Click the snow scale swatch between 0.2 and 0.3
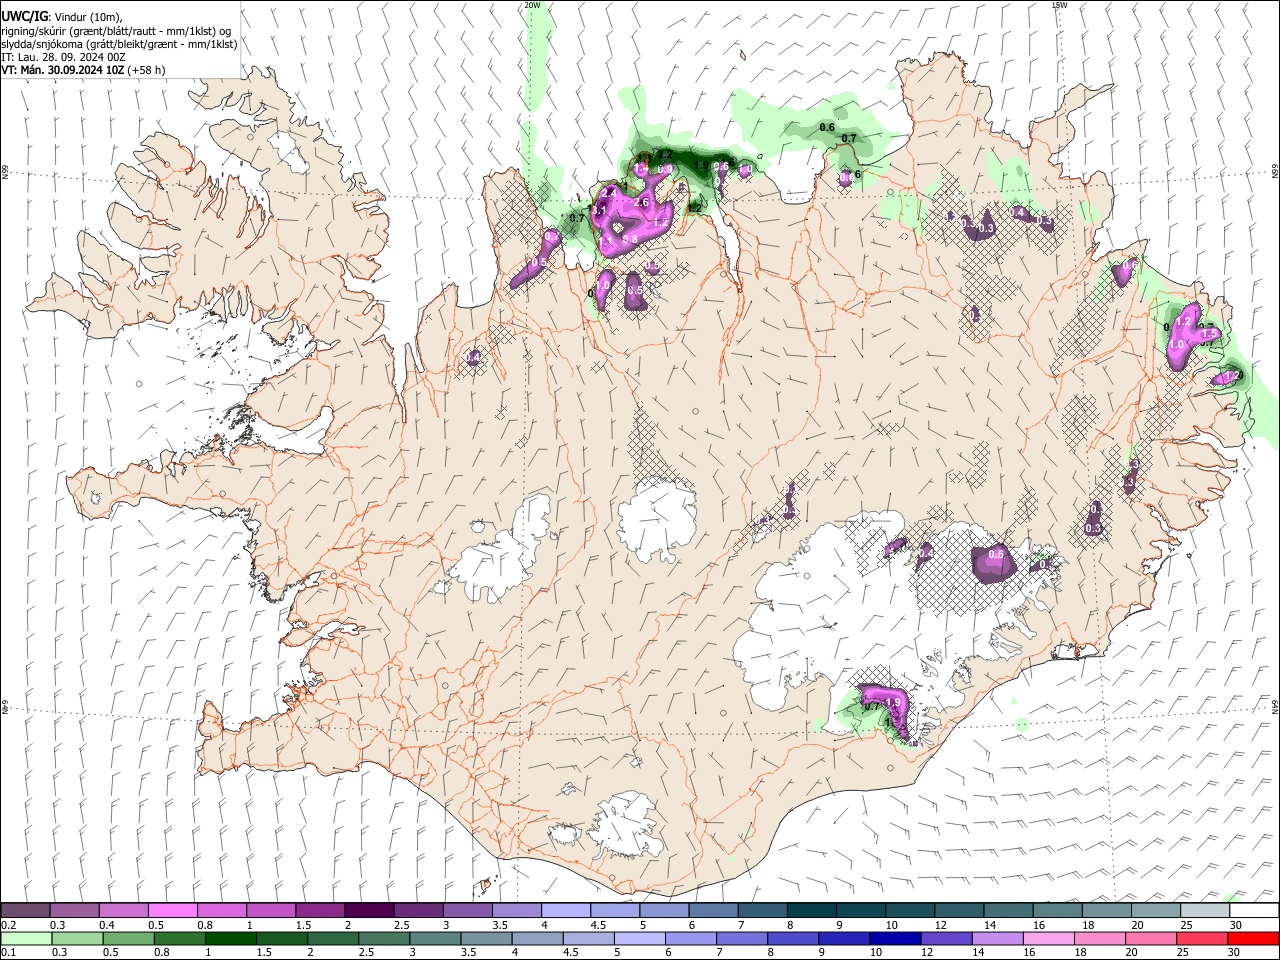This screenshot has width=1280, height=960. 25,911
